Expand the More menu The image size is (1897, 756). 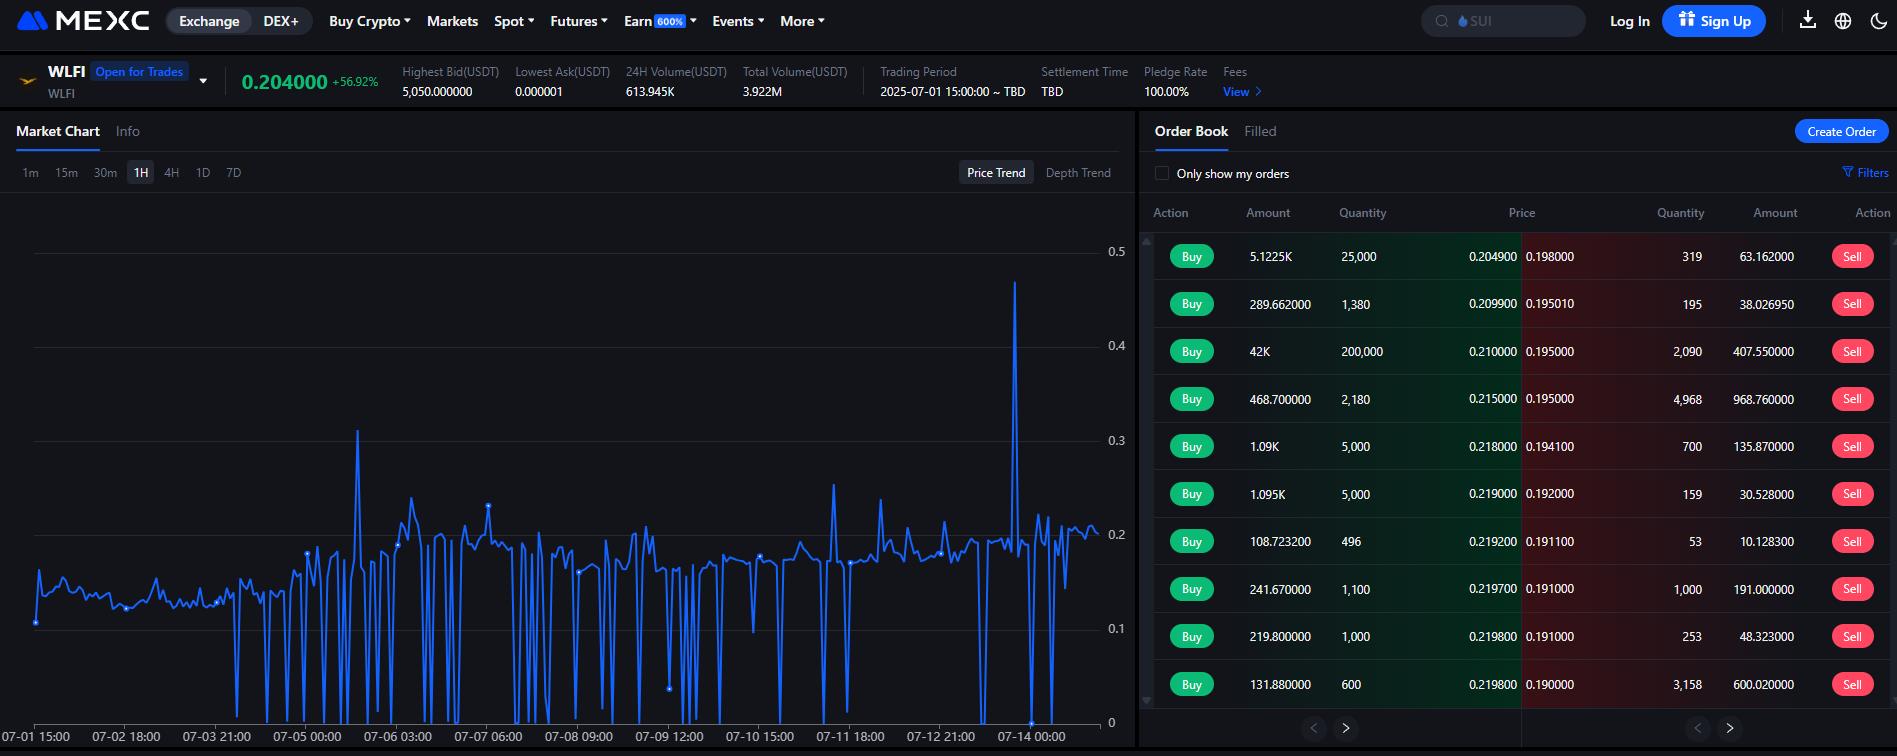pos(802,21)
